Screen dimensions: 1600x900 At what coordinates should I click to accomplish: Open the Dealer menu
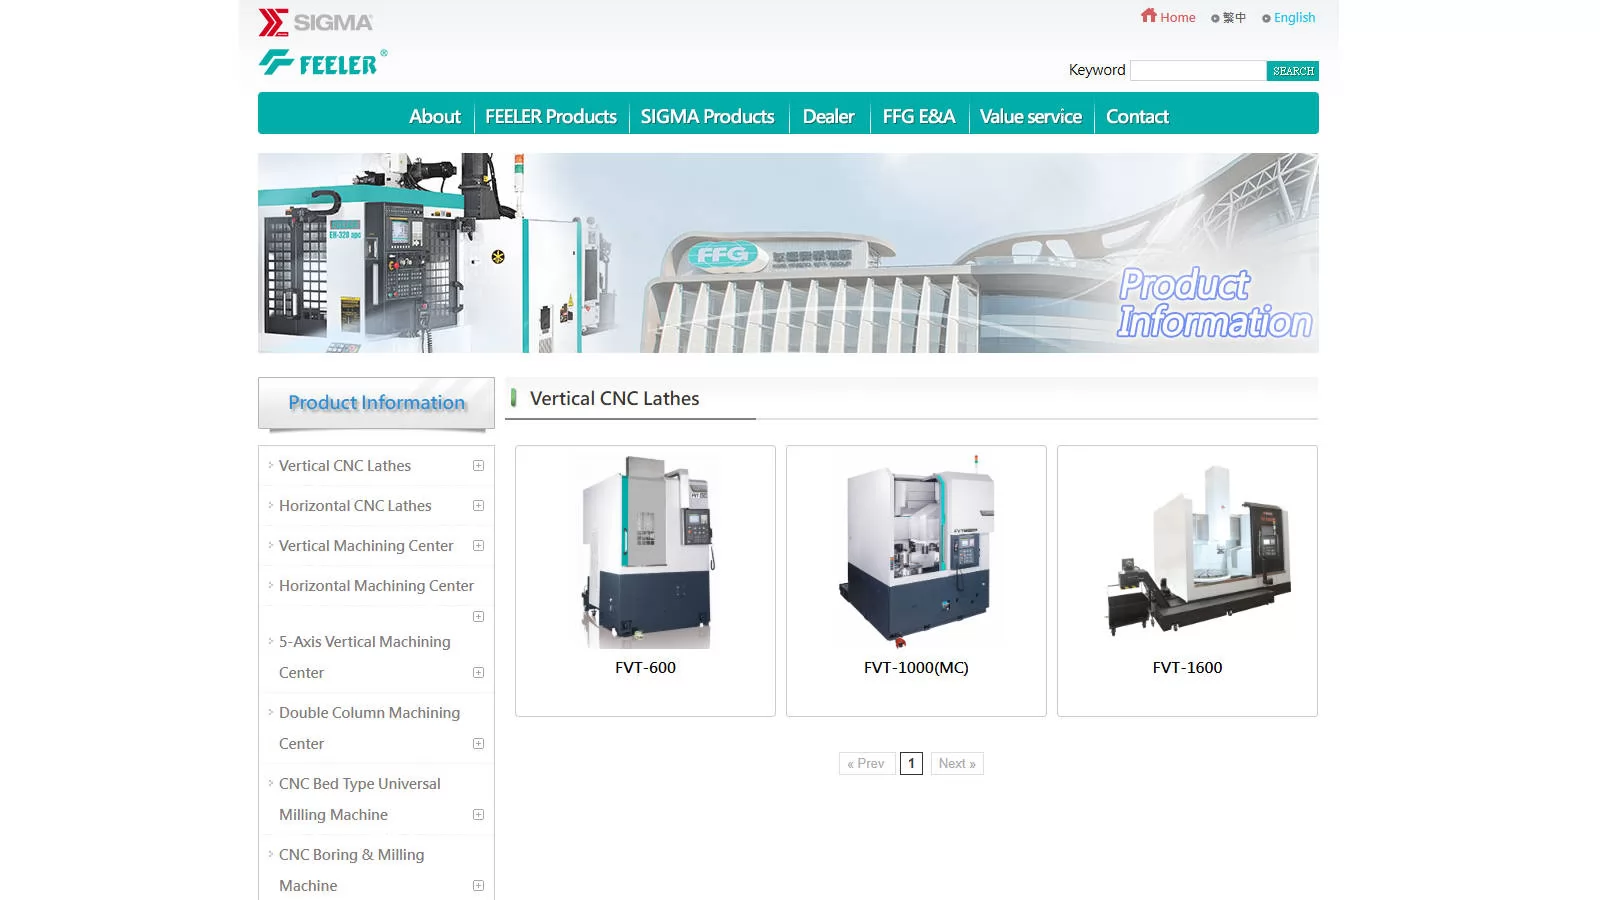pos(829,116)
